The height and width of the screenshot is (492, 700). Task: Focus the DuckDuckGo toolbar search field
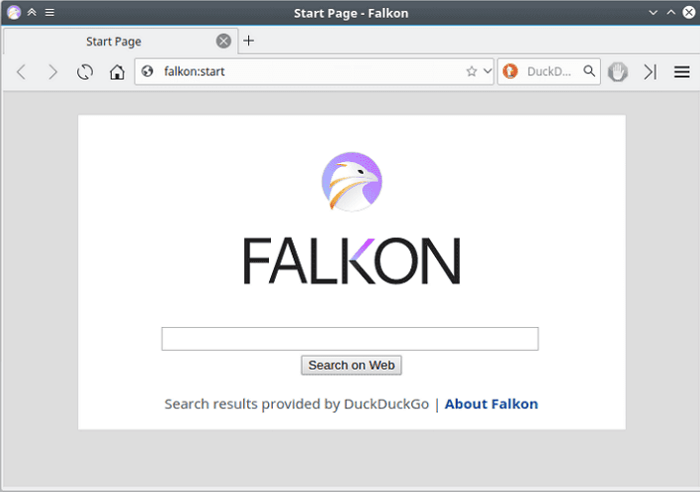549,71
